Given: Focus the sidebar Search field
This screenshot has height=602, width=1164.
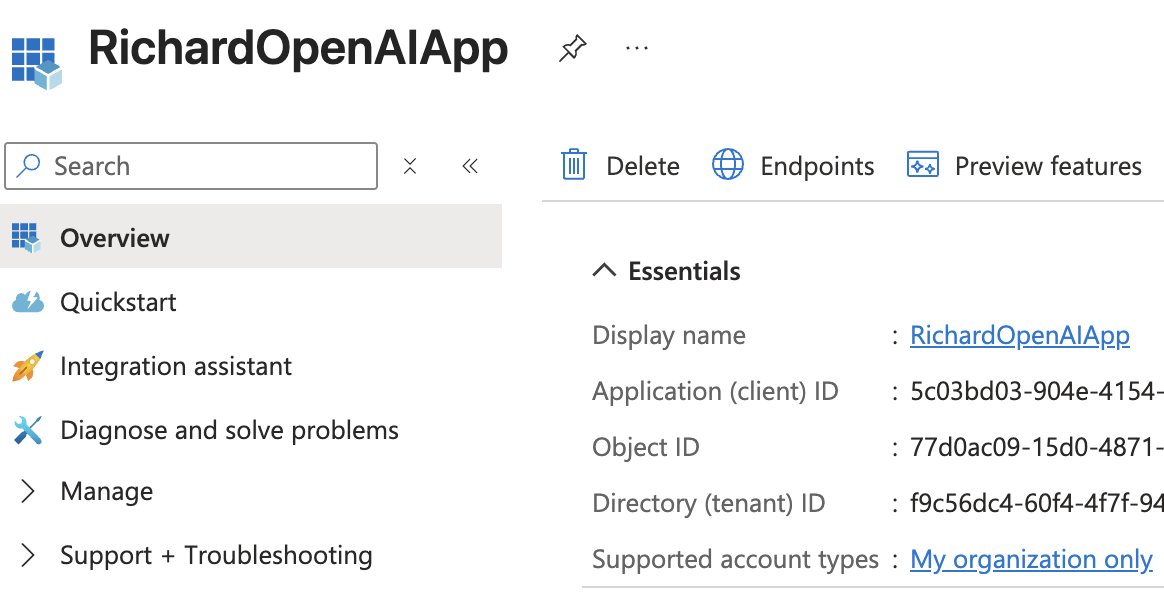Looking at the screenshot, I should tap(200, 166).
